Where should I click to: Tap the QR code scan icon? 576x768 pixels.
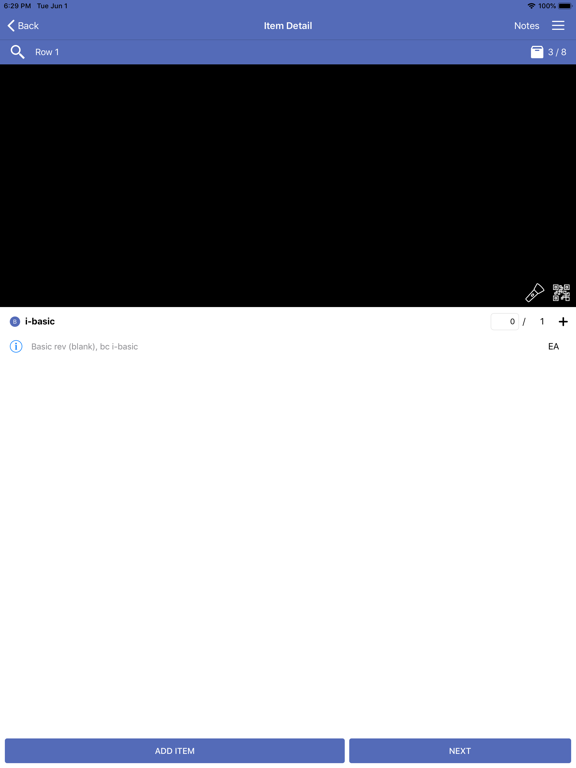click(561, 292)
